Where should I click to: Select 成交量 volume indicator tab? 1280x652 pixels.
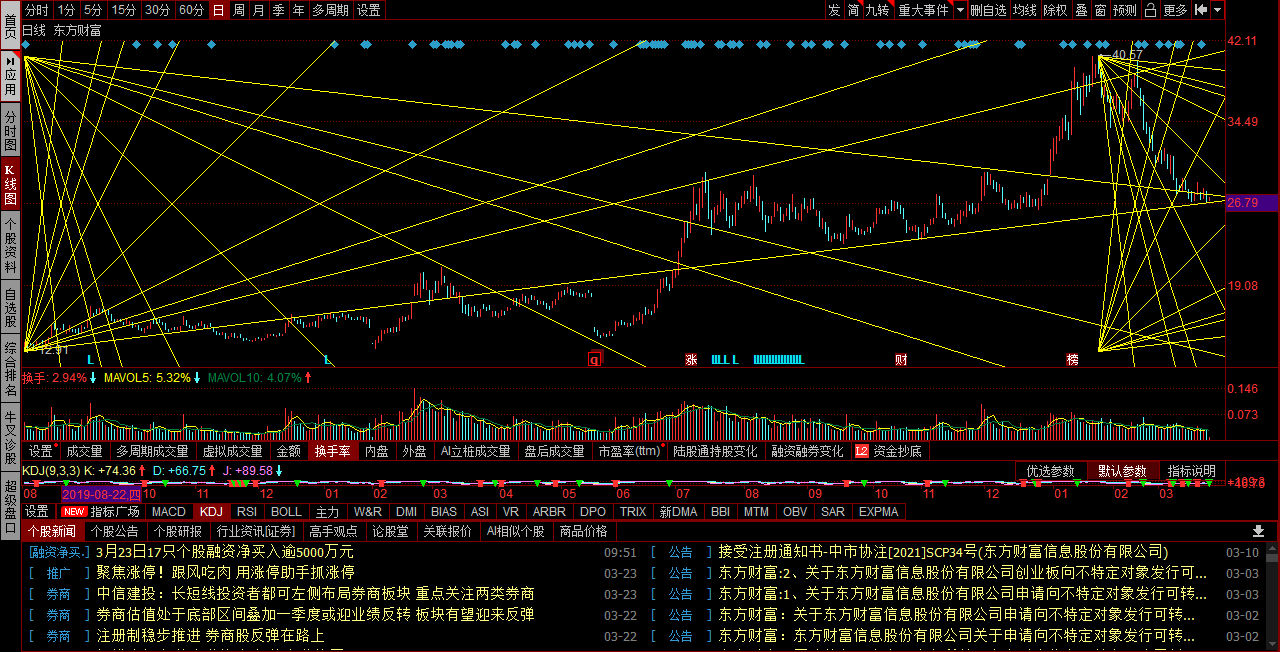[83, 451]
